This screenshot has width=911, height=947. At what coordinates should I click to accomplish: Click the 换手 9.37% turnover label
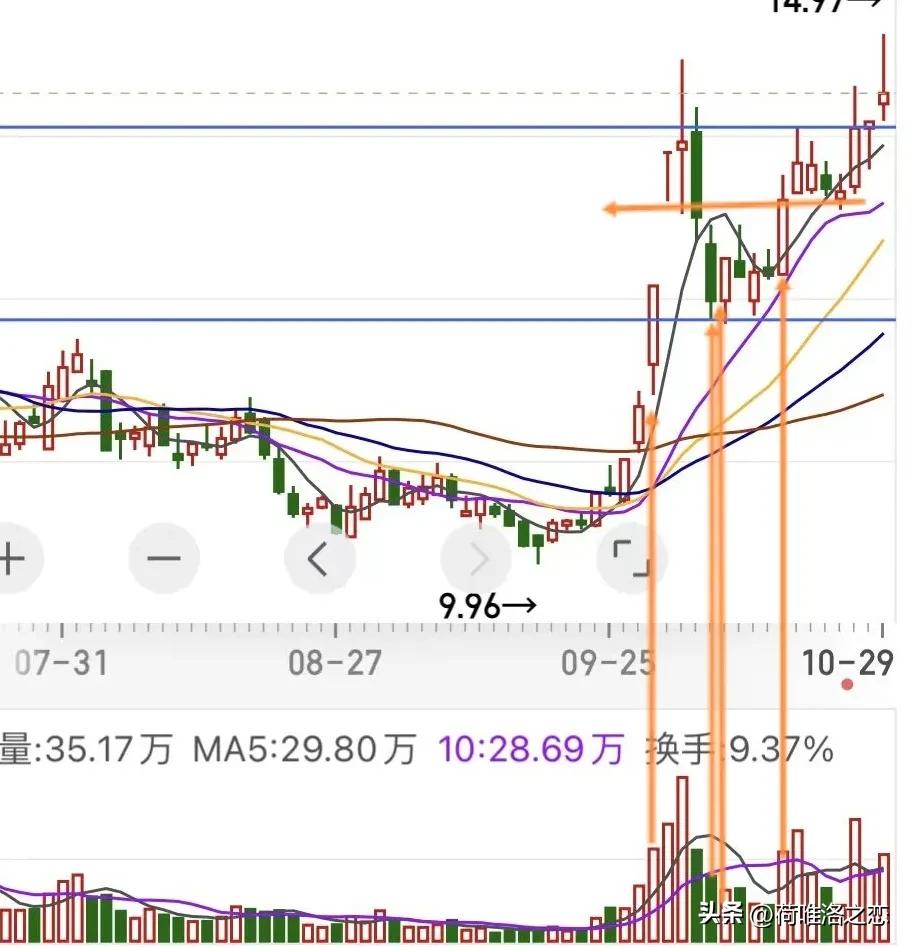tap(739, 749)
